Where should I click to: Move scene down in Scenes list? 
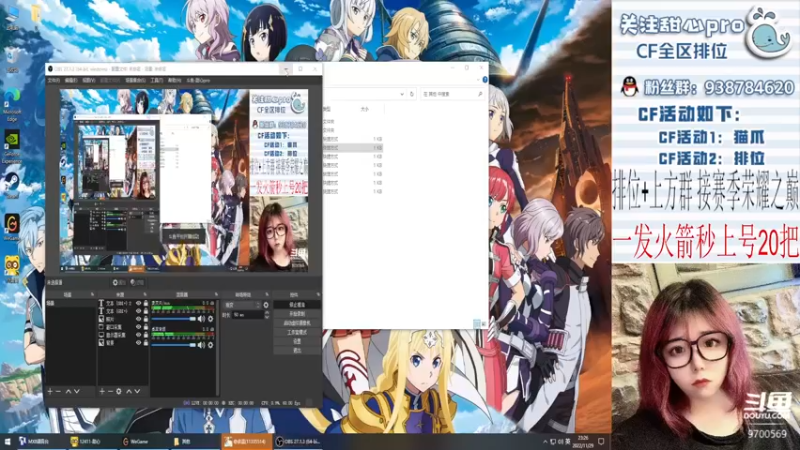77,391
